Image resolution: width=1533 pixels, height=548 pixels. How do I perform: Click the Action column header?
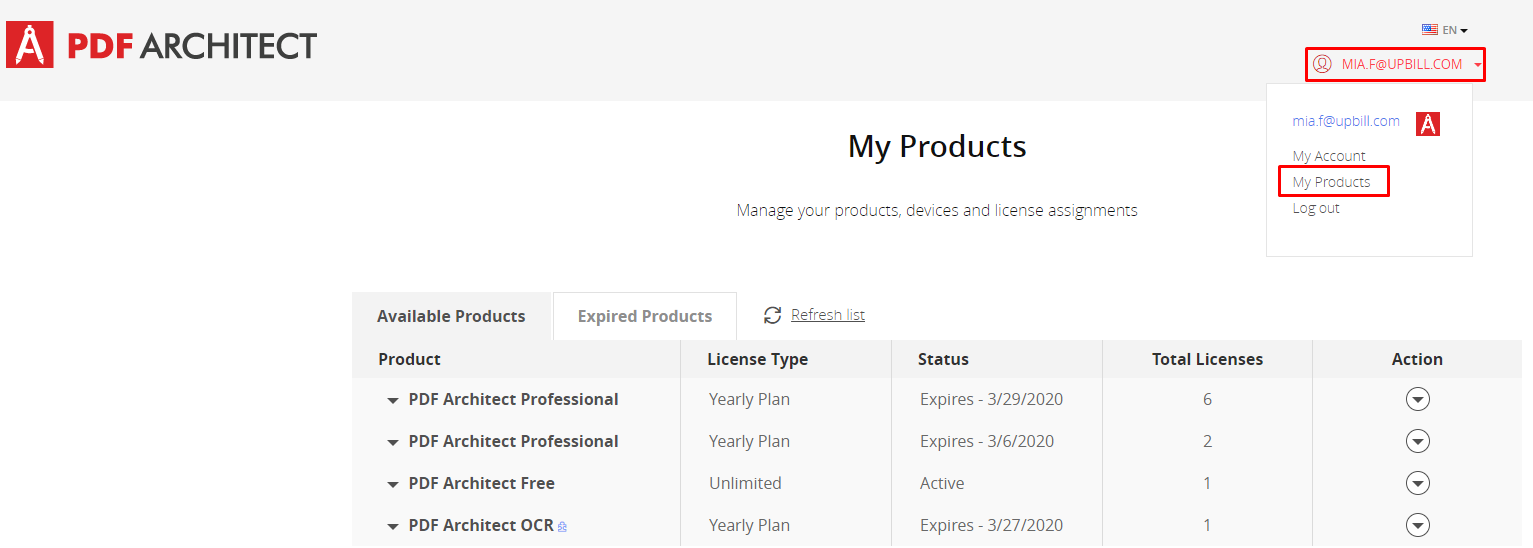coord(1417,359)
